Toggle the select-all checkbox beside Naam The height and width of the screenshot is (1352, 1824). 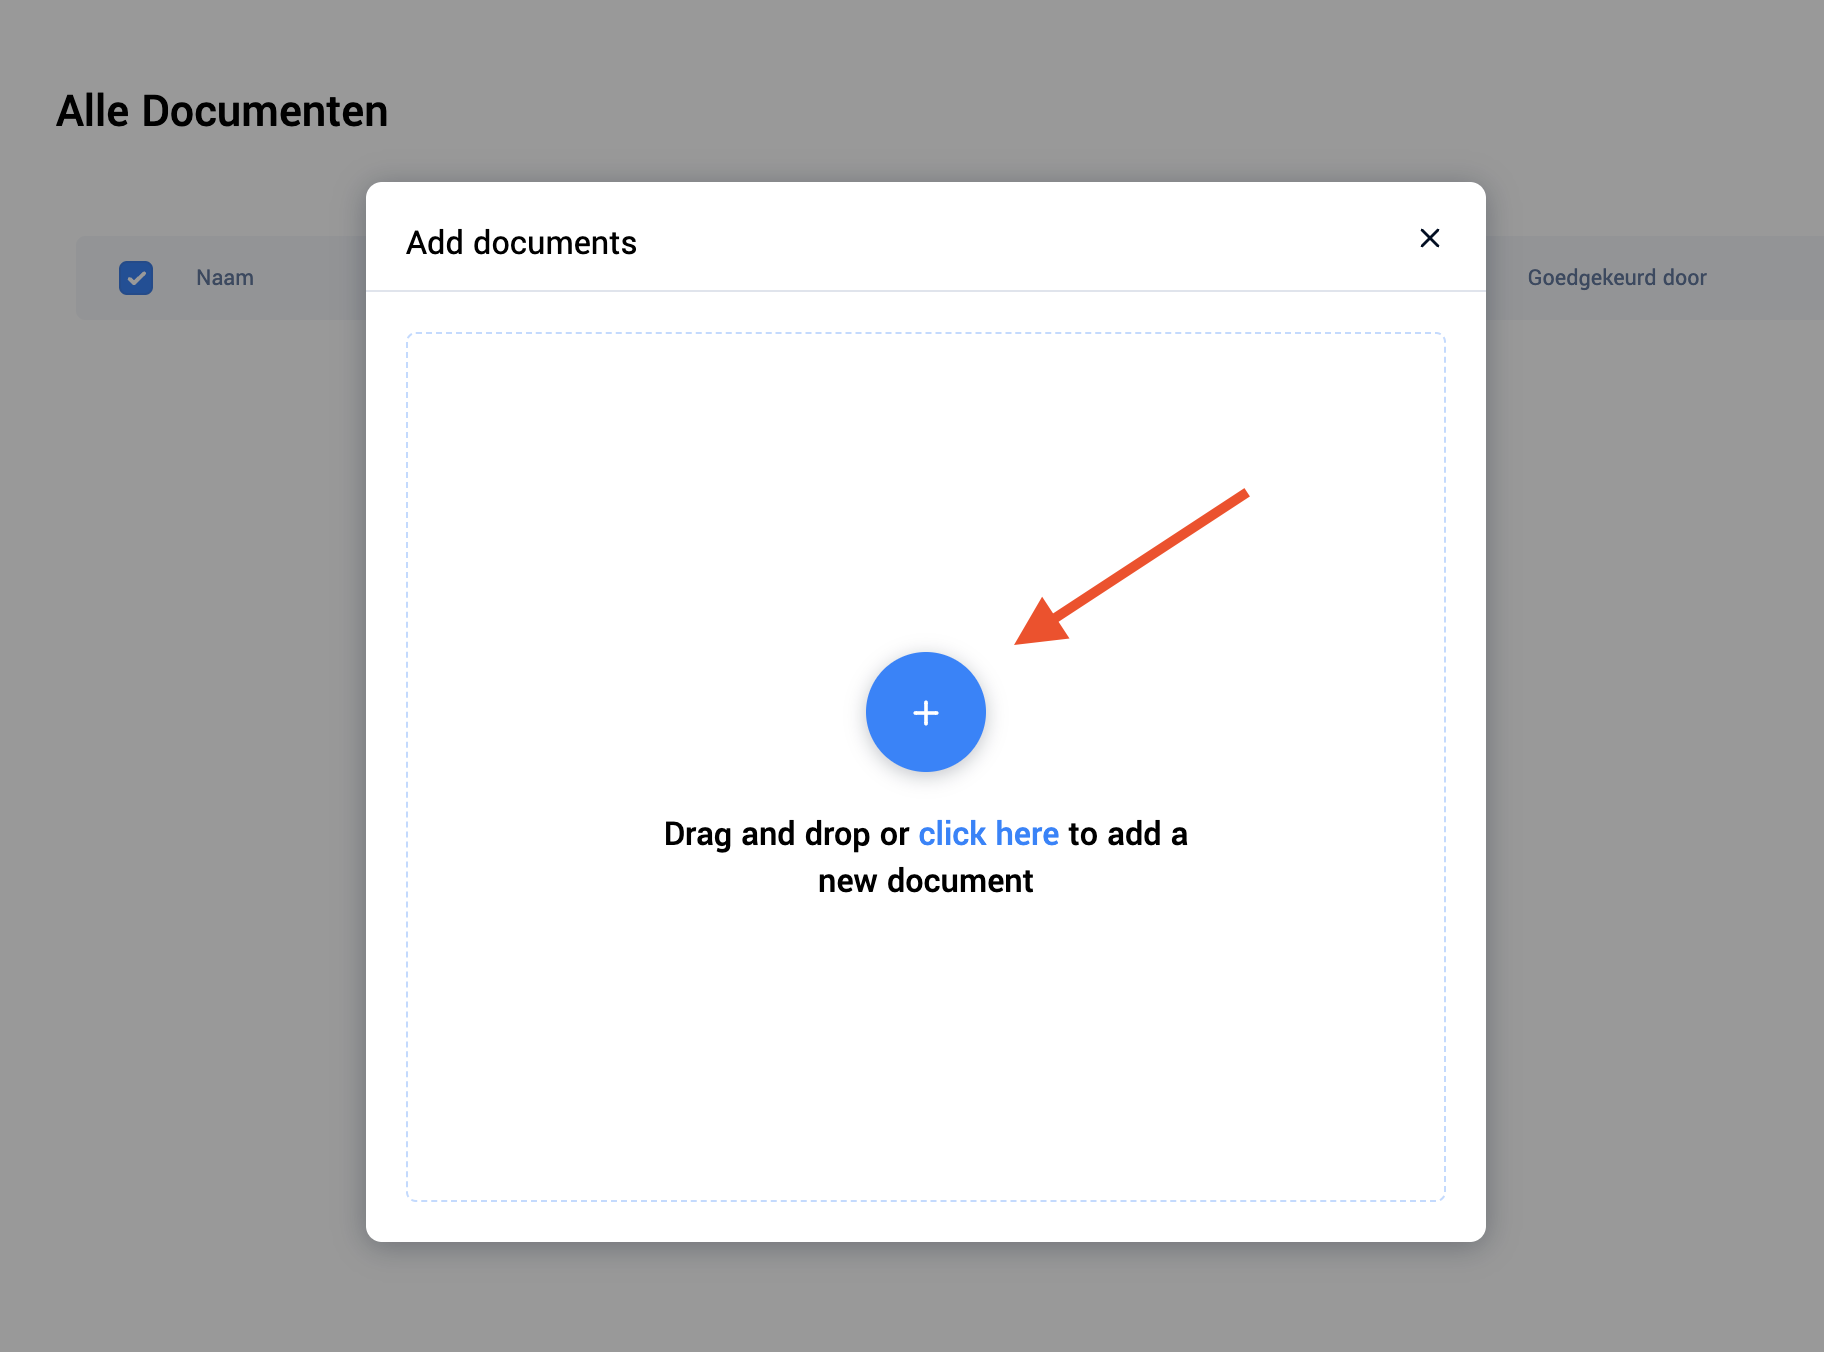[136, 278]
